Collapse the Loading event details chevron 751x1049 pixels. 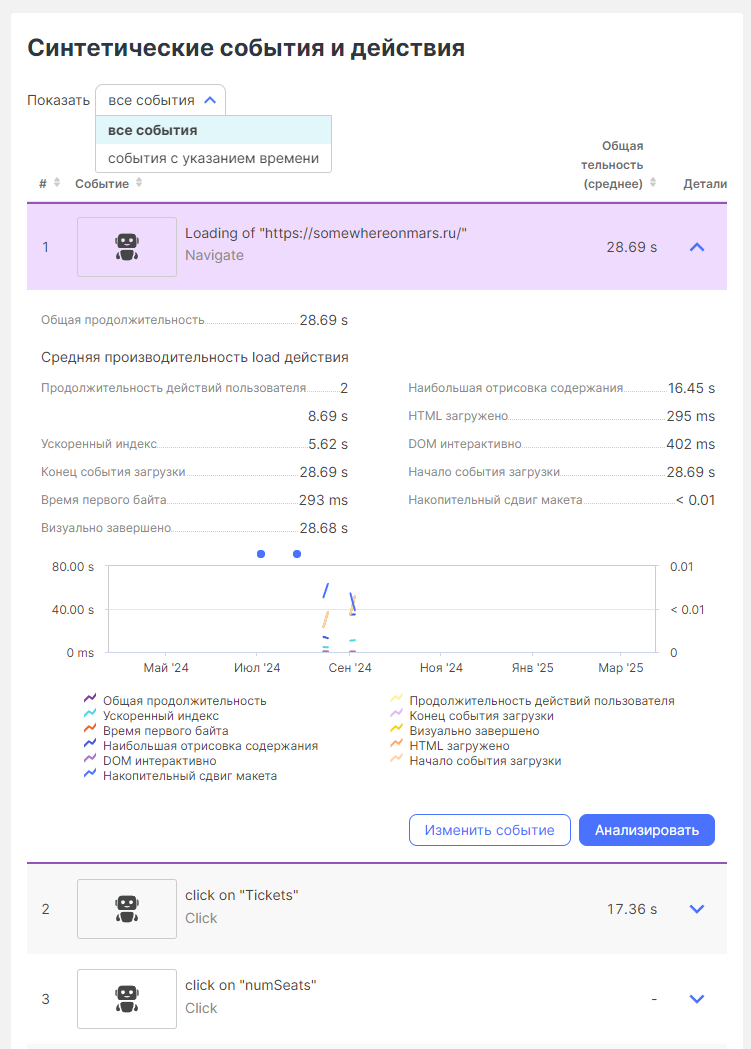pyautogui.click(x=697, y=247)
